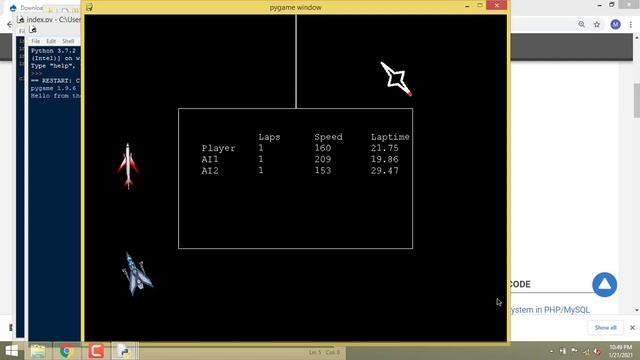Click the IDLE 'Ln: 5 Col: 0' status text
This screenshot has height=360, width=640.
324,352
